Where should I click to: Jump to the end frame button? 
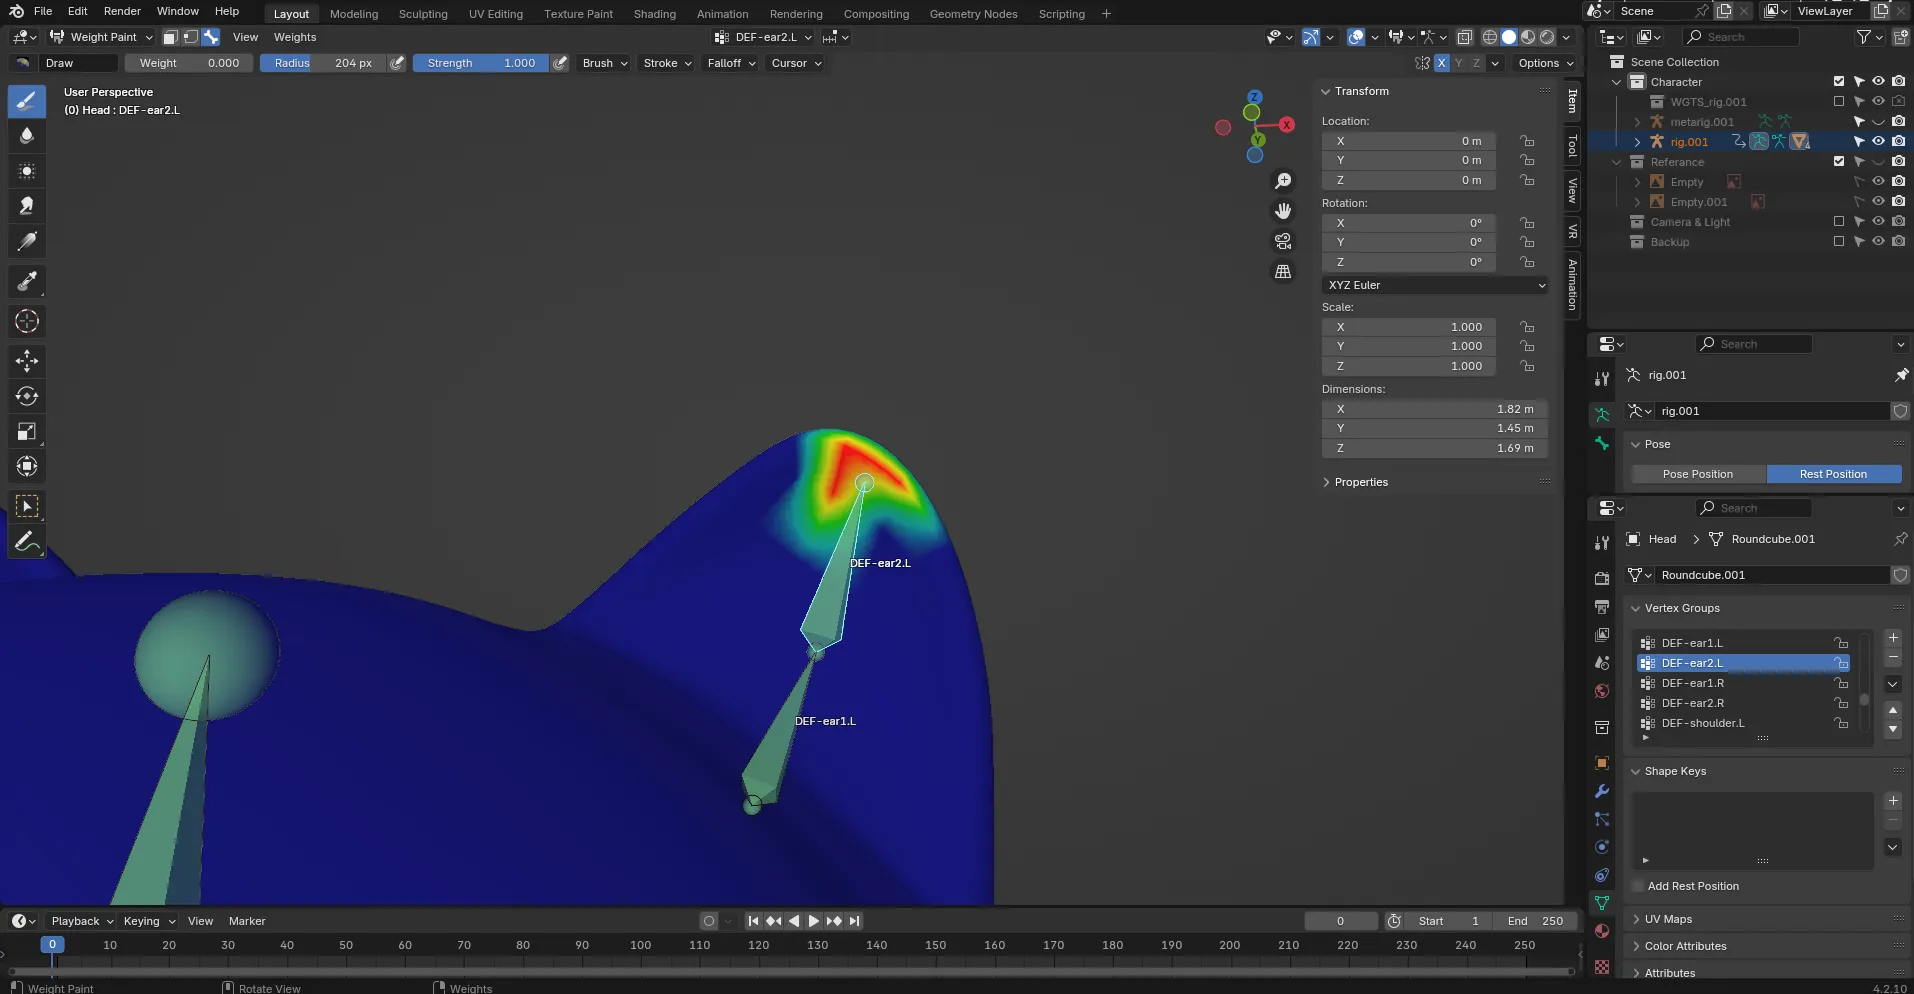[854, 921]
